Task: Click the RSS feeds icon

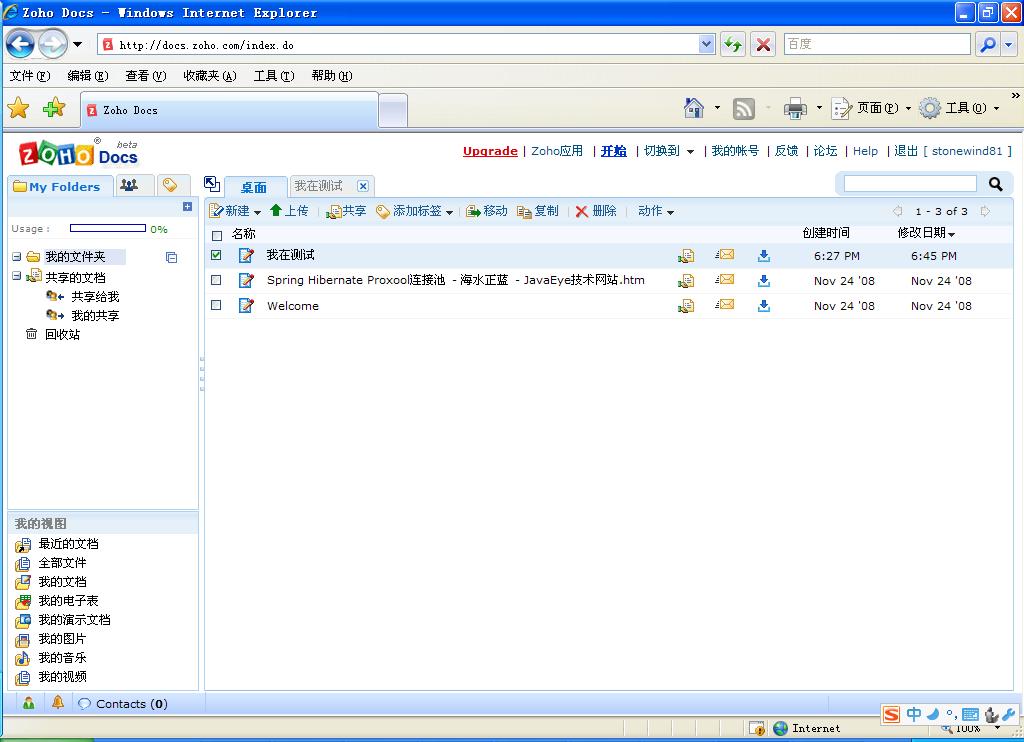Action: coord(744,108)
